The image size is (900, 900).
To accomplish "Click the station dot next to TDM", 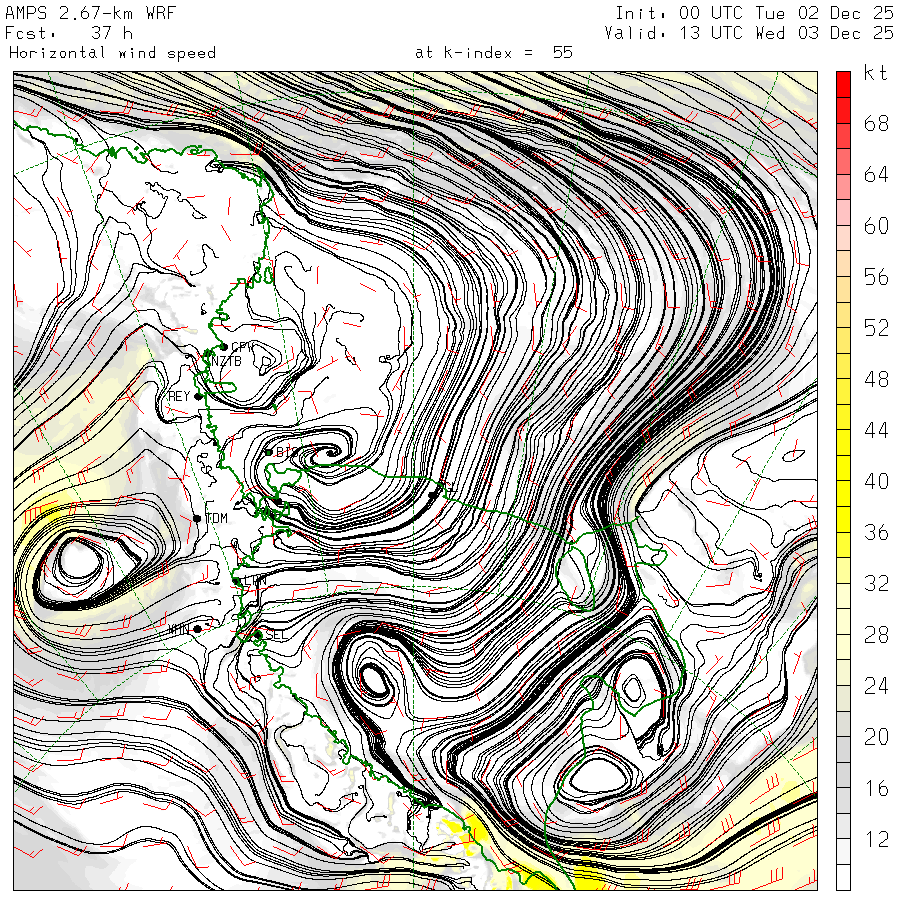I will tap(197, 519).
